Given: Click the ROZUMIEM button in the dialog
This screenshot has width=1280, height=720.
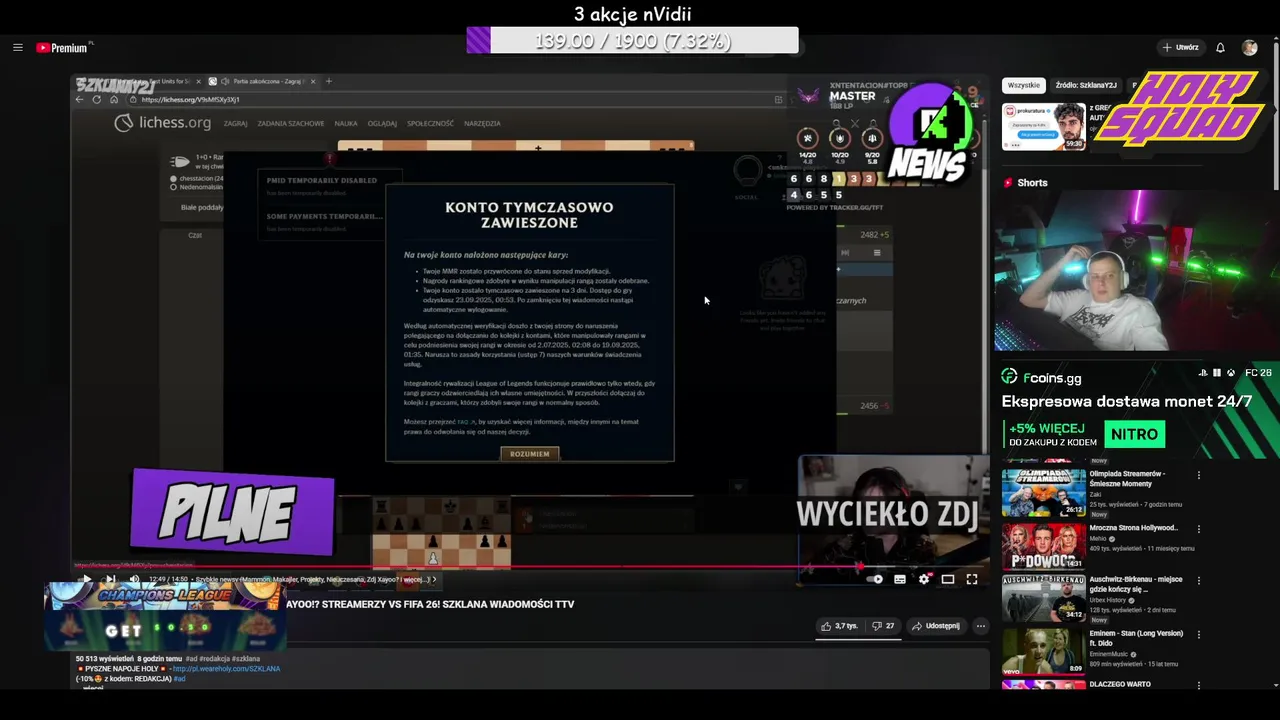Looking at the screenshot, I should tap(530, 454).
